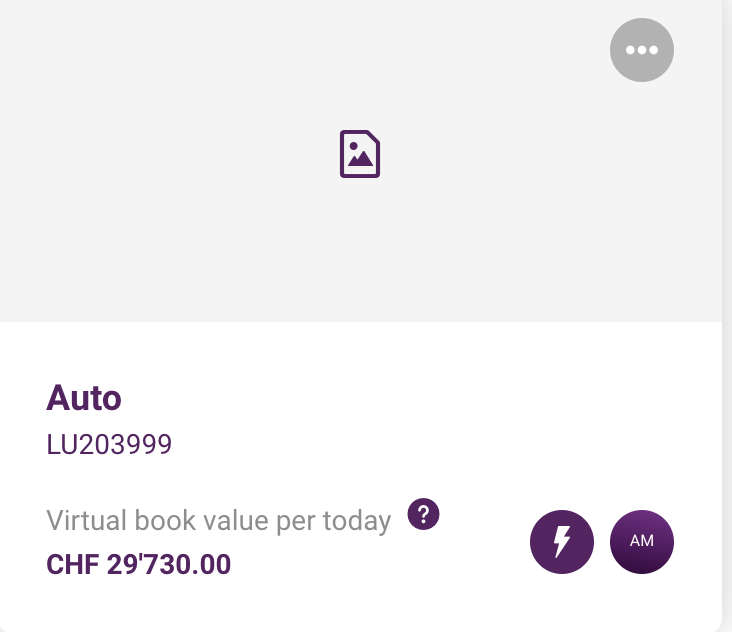
Task: Open the AM user avatar
Action: point(641,541)
